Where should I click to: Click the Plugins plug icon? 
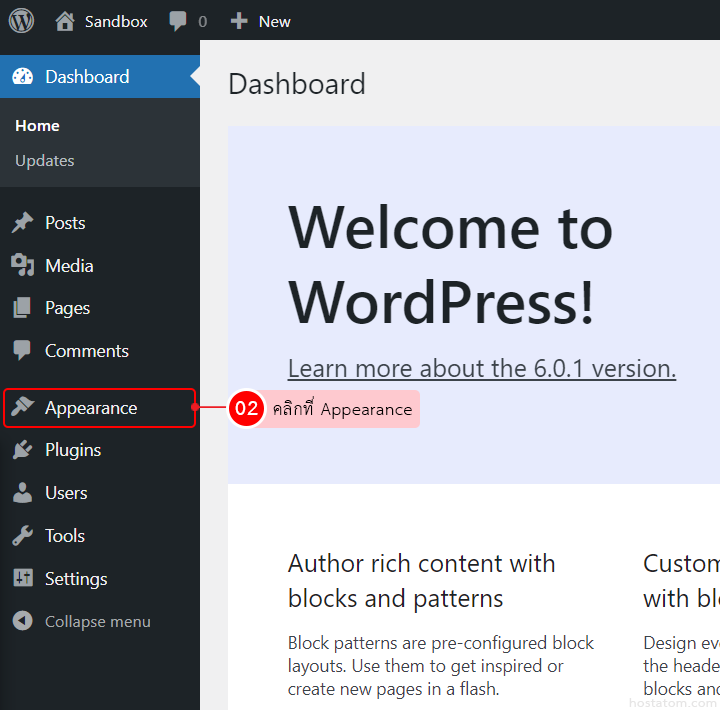22,450
